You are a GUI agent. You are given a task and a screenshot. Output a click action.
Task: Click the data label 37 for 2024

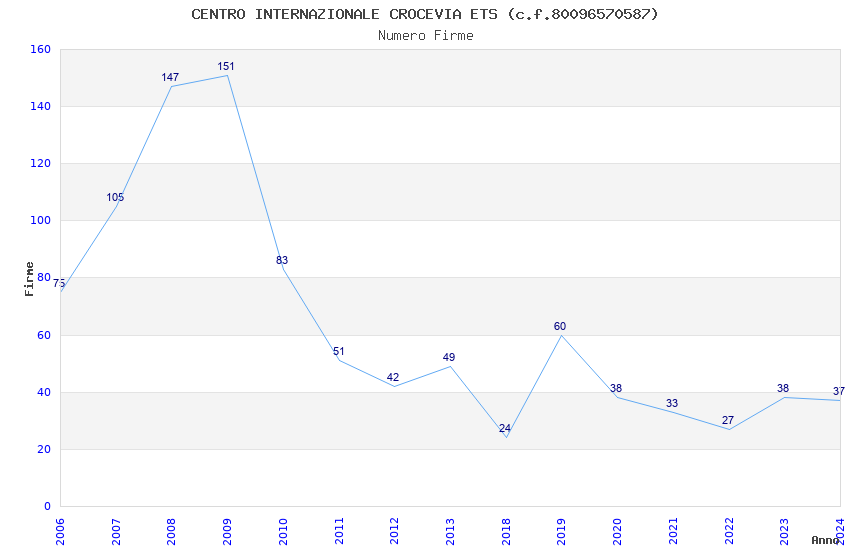(x=839, y=391)
